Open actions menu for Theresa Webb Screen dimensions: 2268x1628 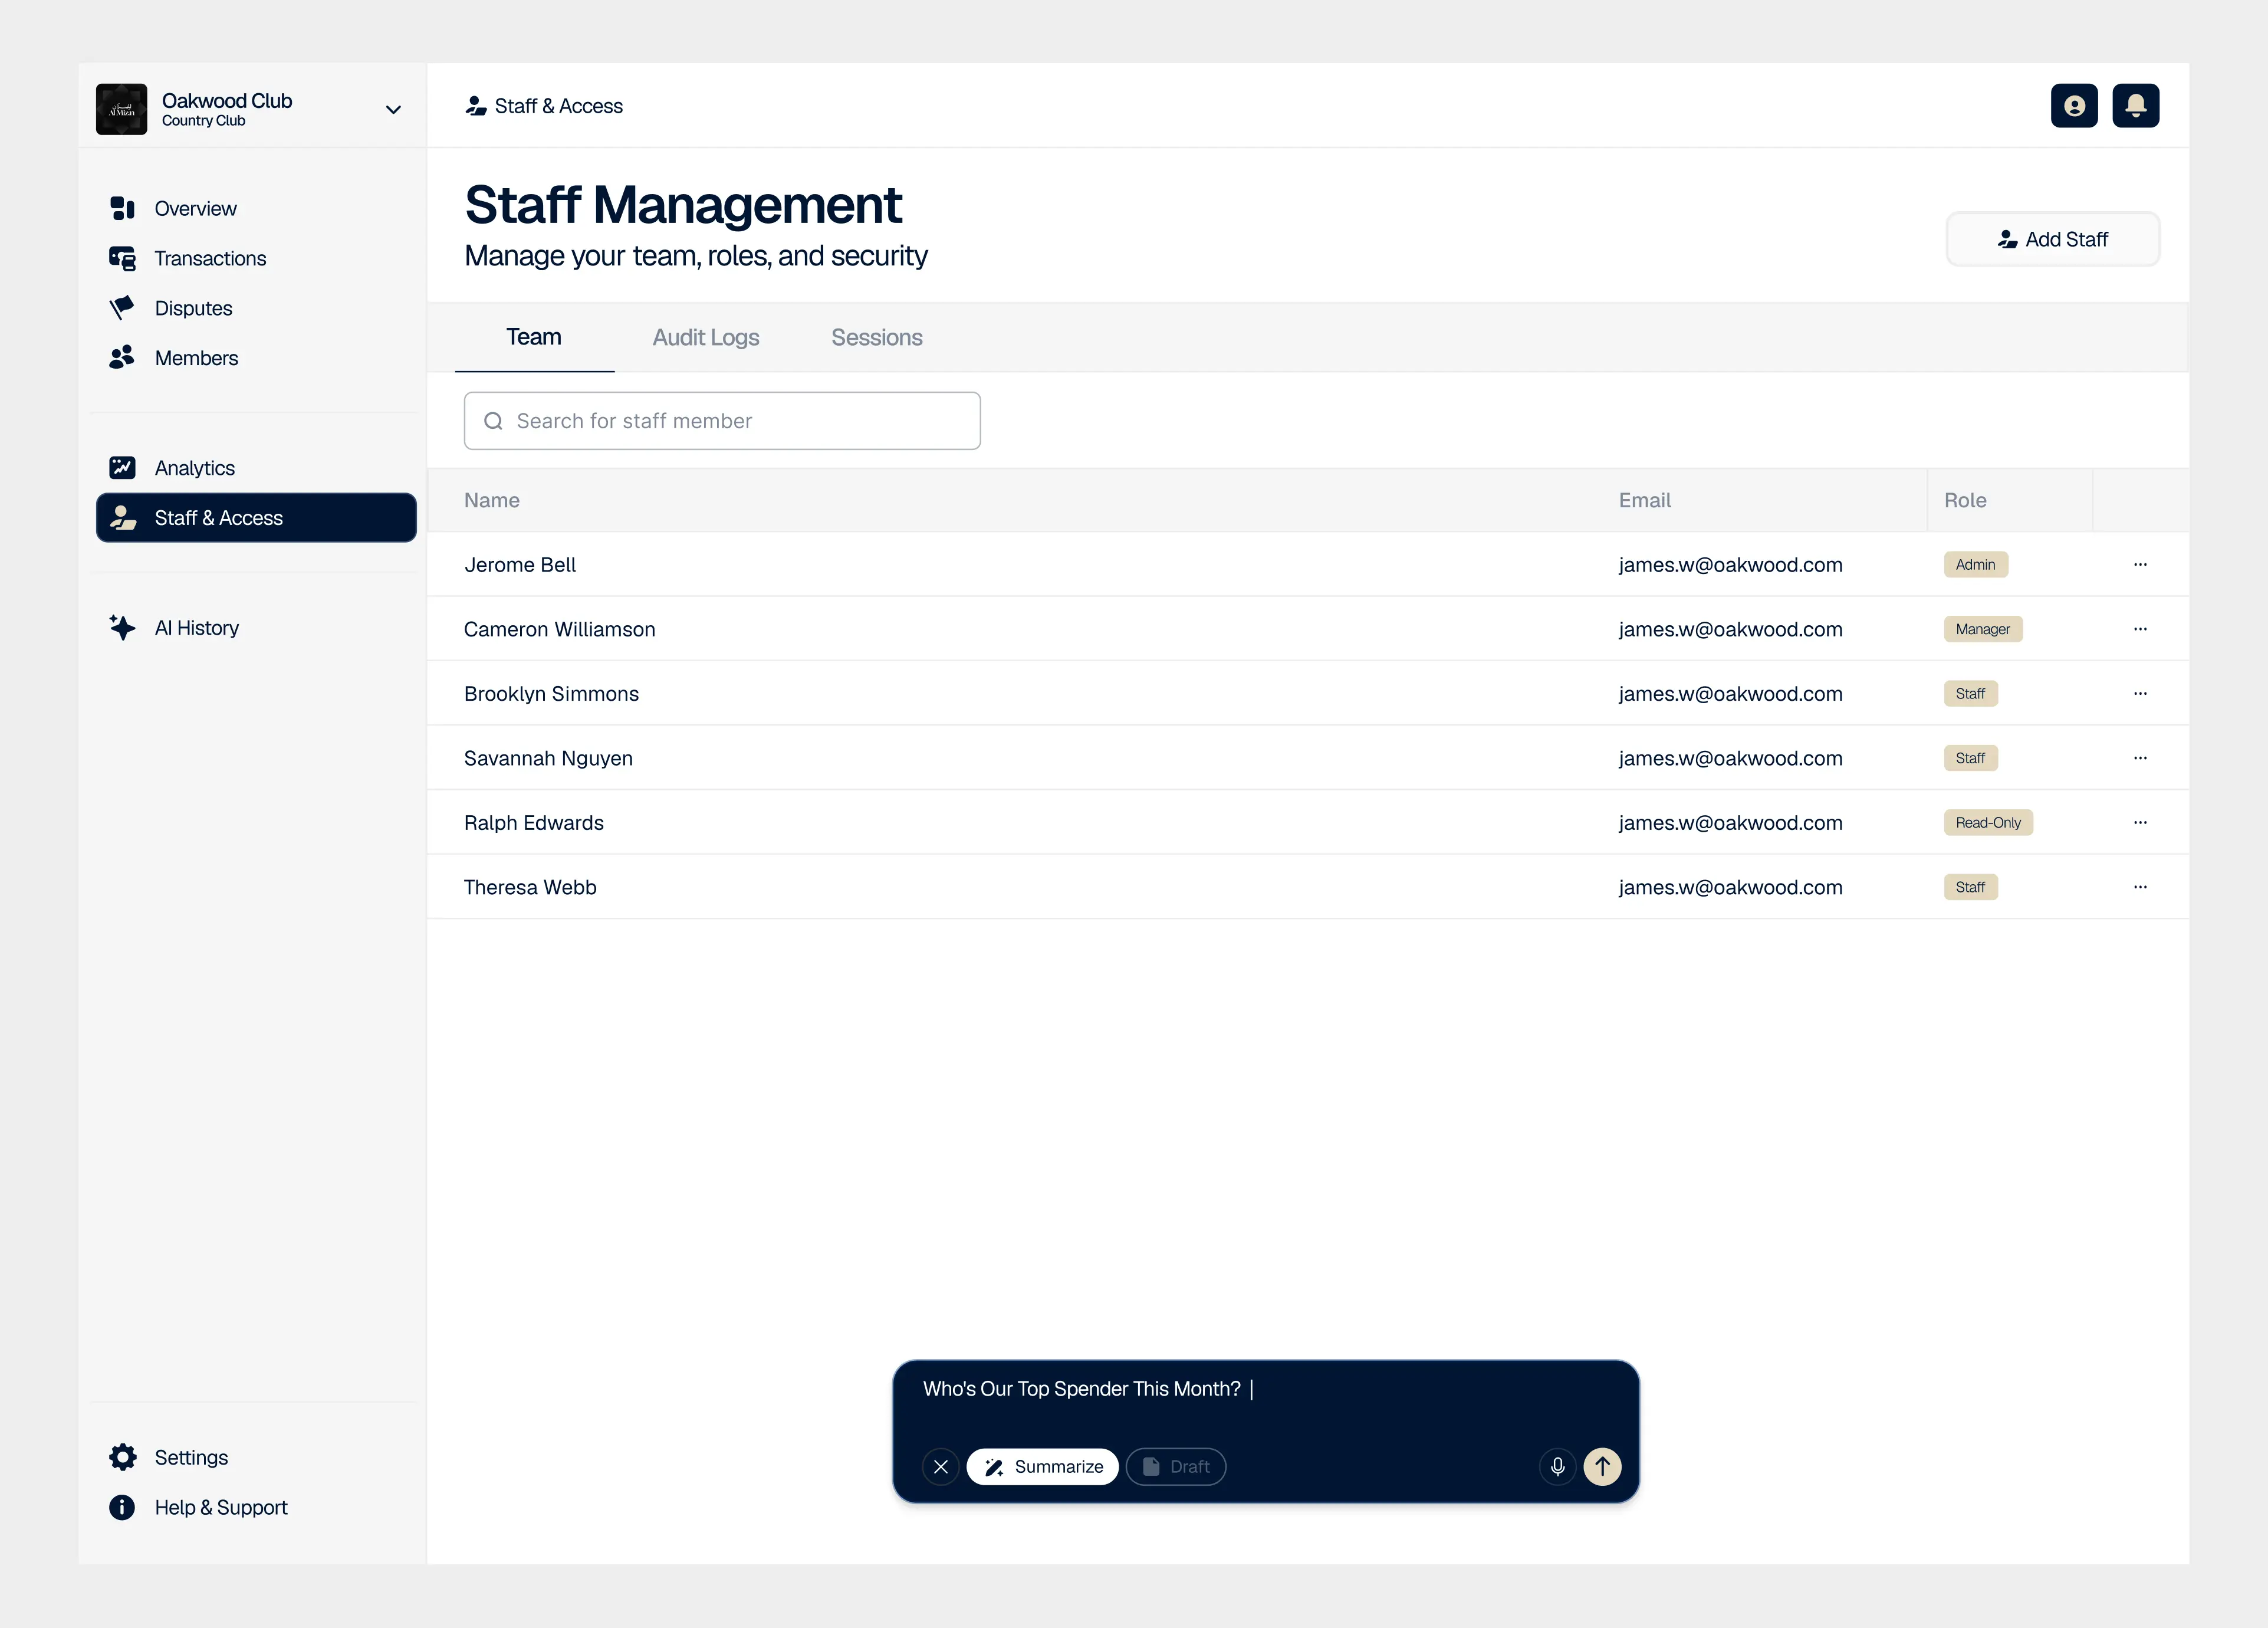click(x=2141, y=886)
